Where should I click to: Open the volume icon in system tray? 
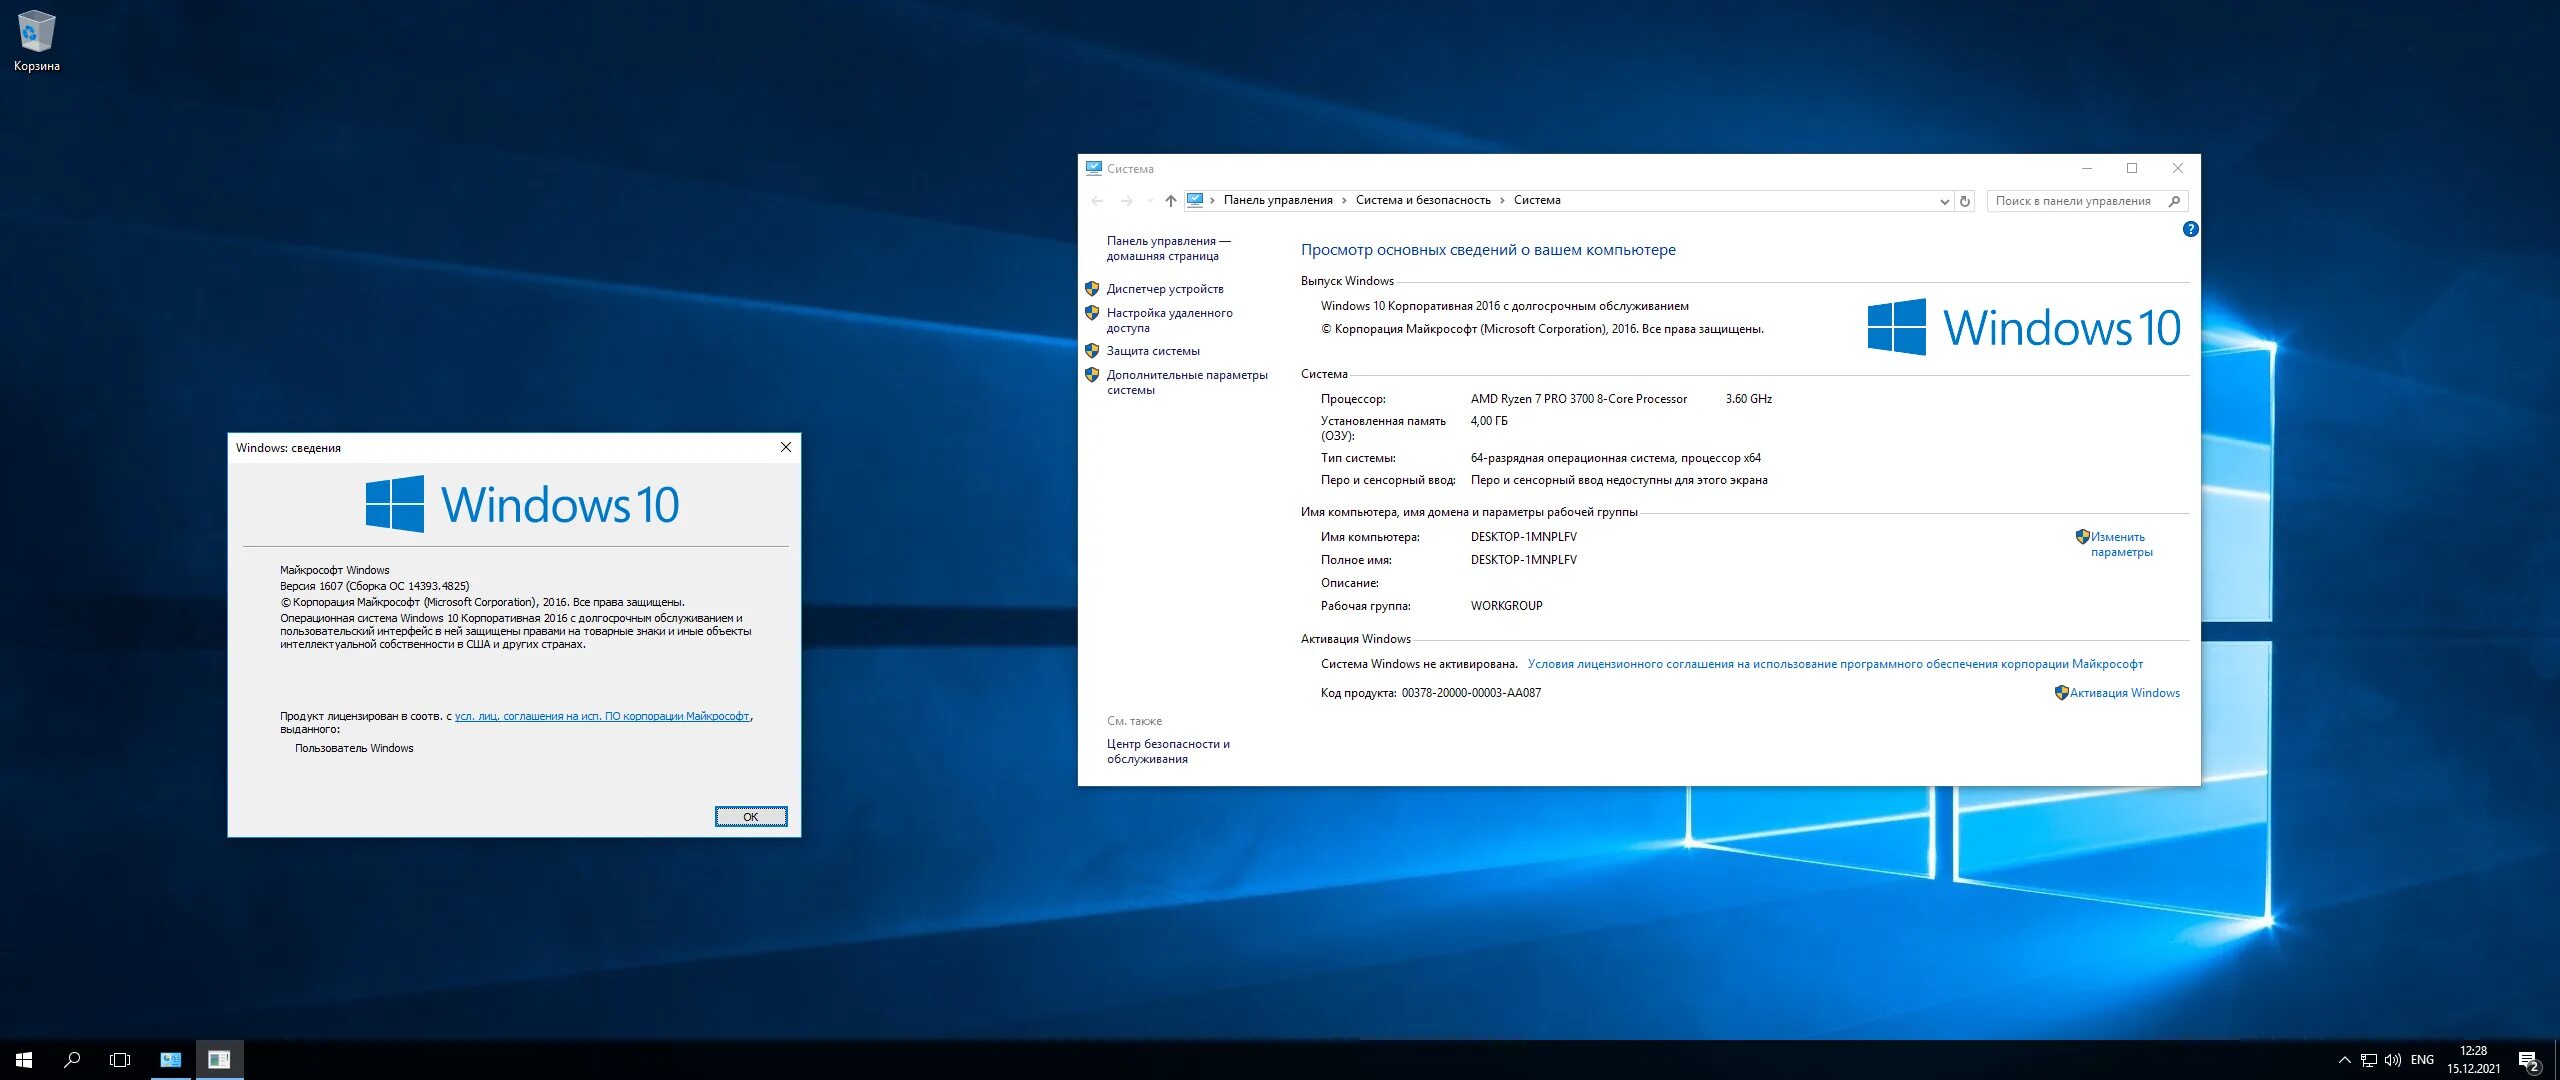(2392, 1060)
